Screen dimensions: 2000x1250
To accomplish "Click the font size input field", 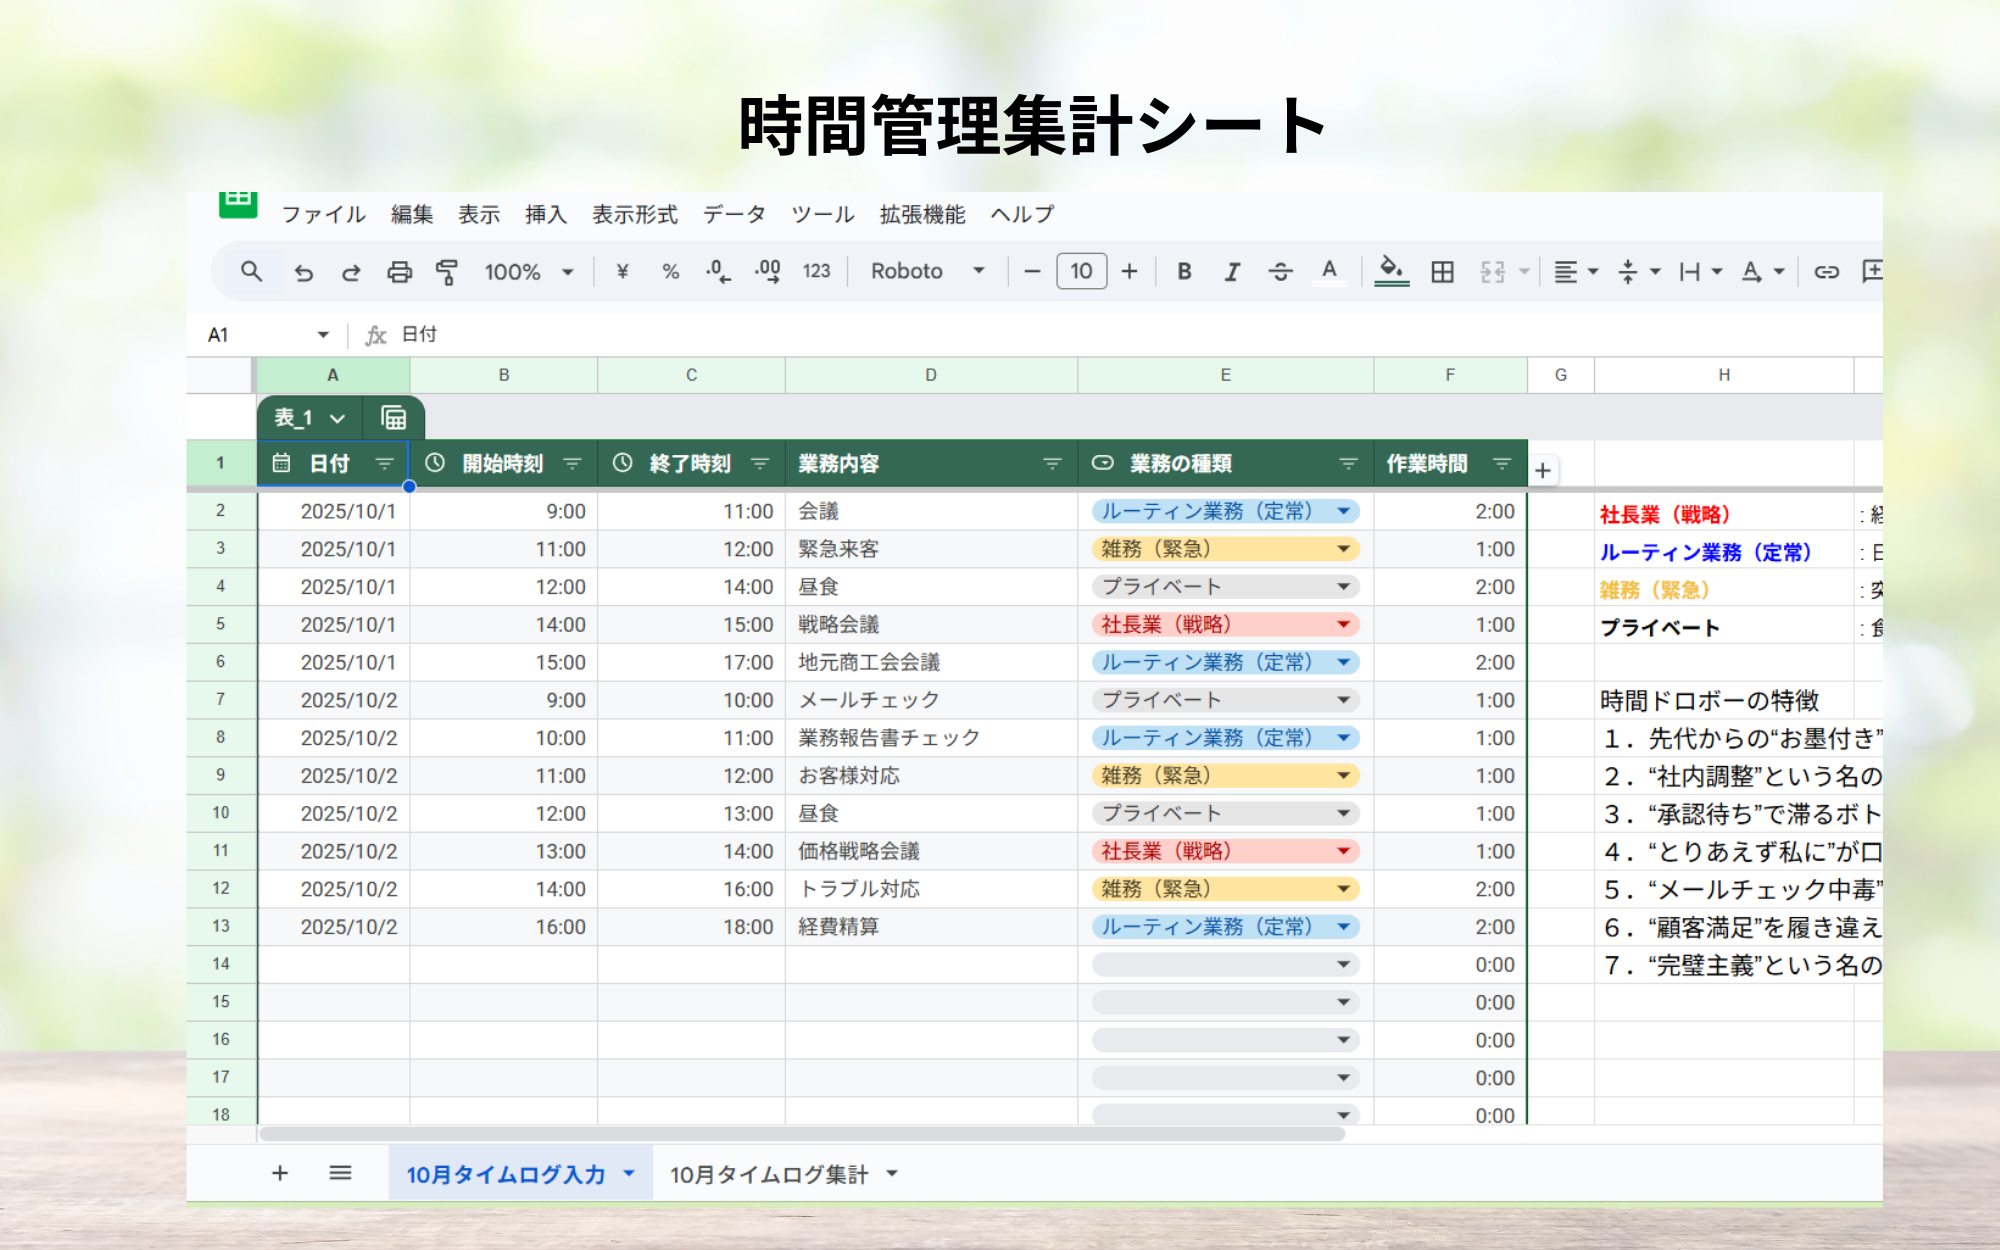I will [x=1081, y=271].
